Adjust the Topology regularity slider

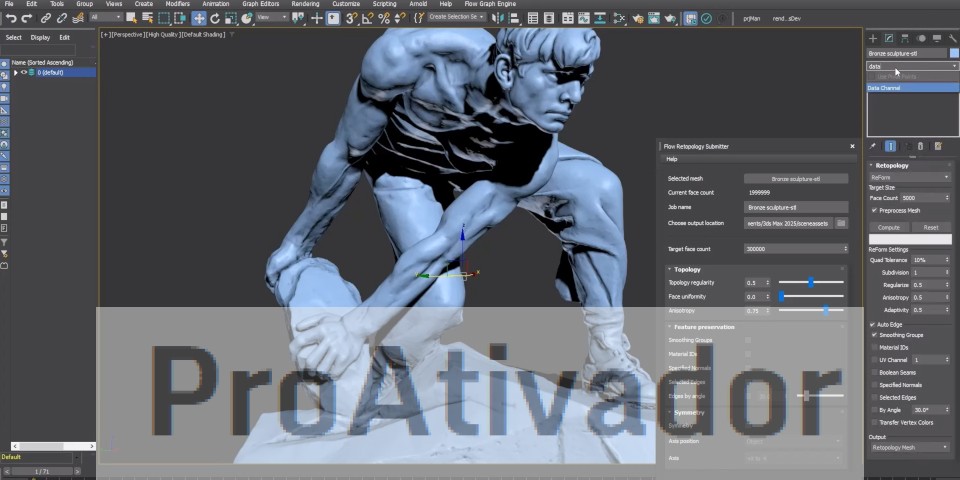[811, 282]
